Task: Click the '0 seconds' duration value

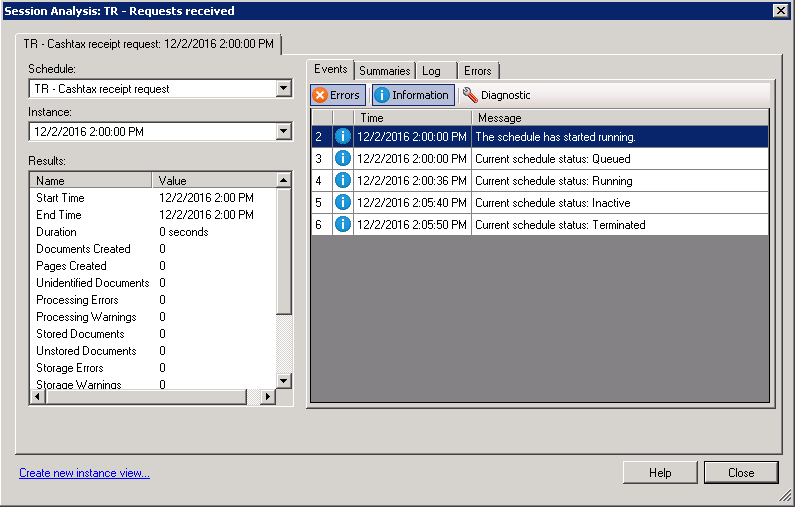Action: 184,232
